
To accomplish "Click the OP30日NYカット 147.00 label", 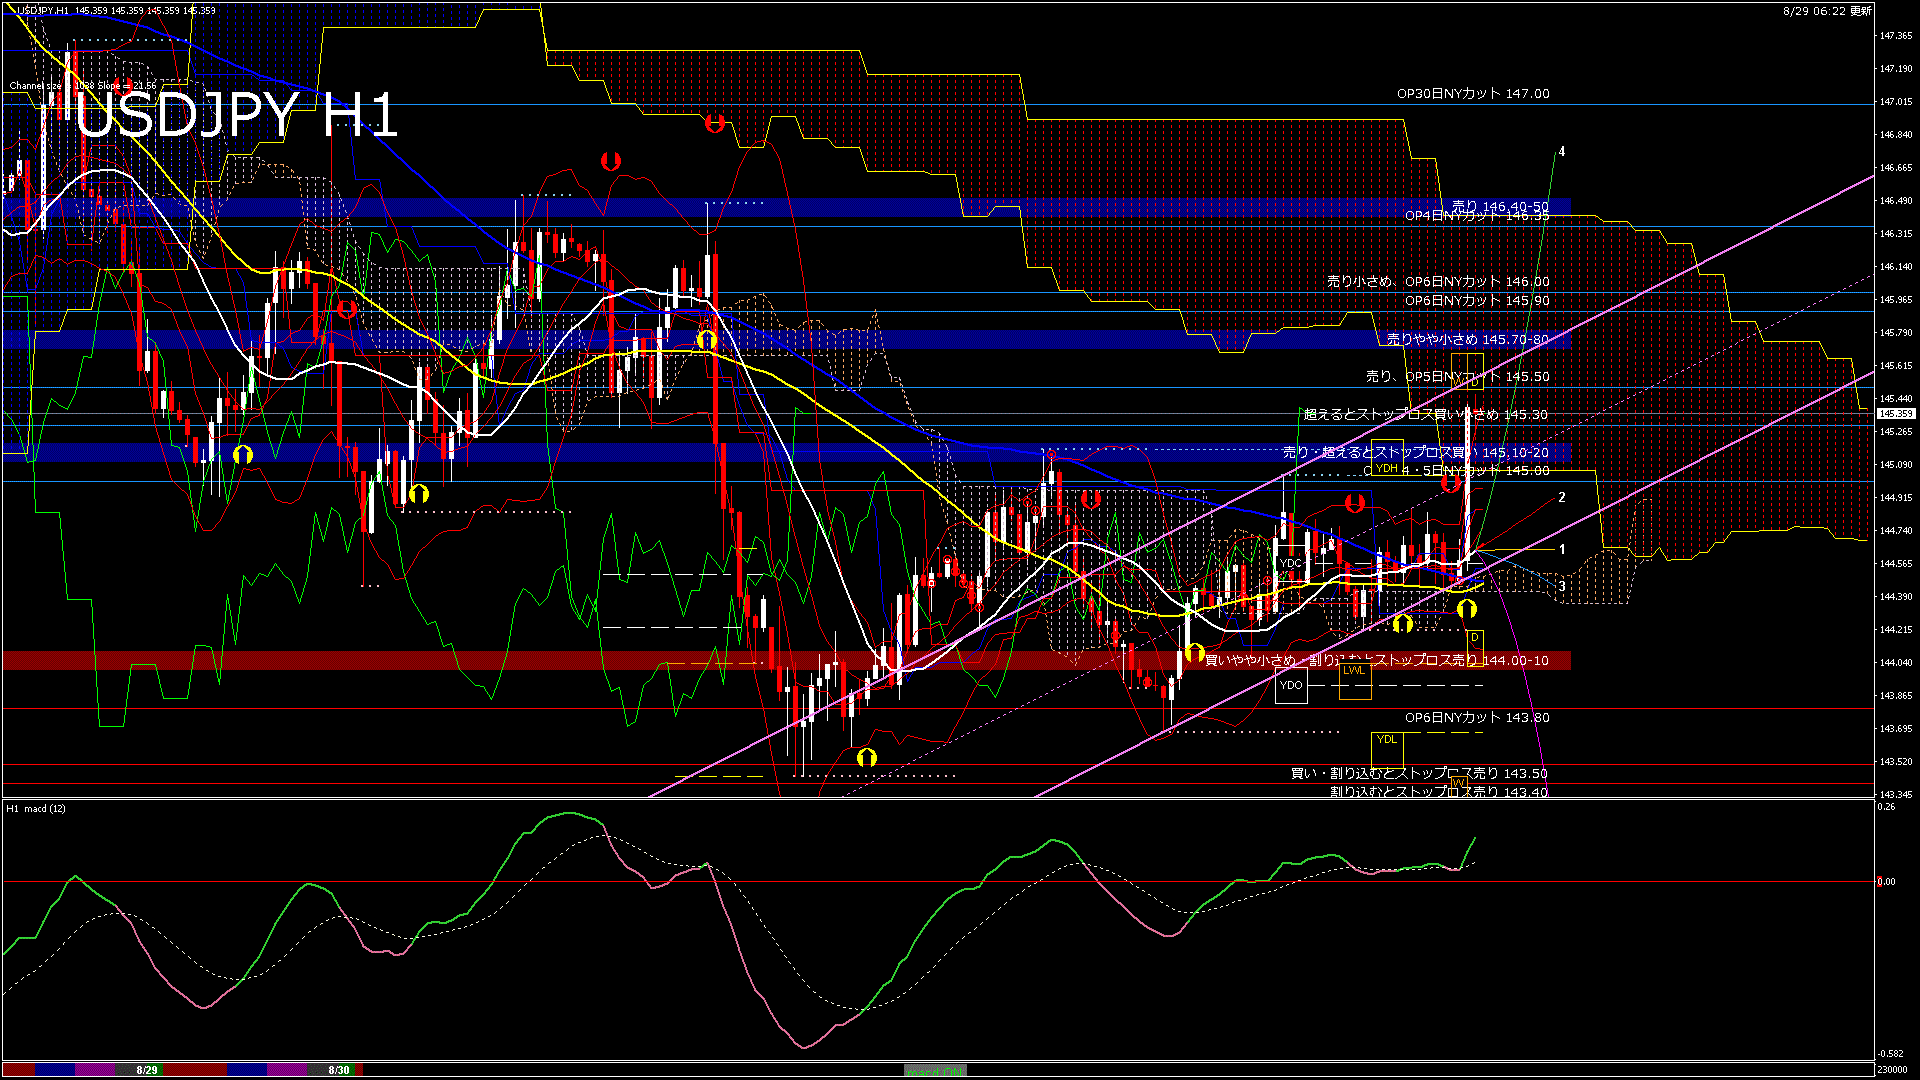I will [x=1472, y=93].
